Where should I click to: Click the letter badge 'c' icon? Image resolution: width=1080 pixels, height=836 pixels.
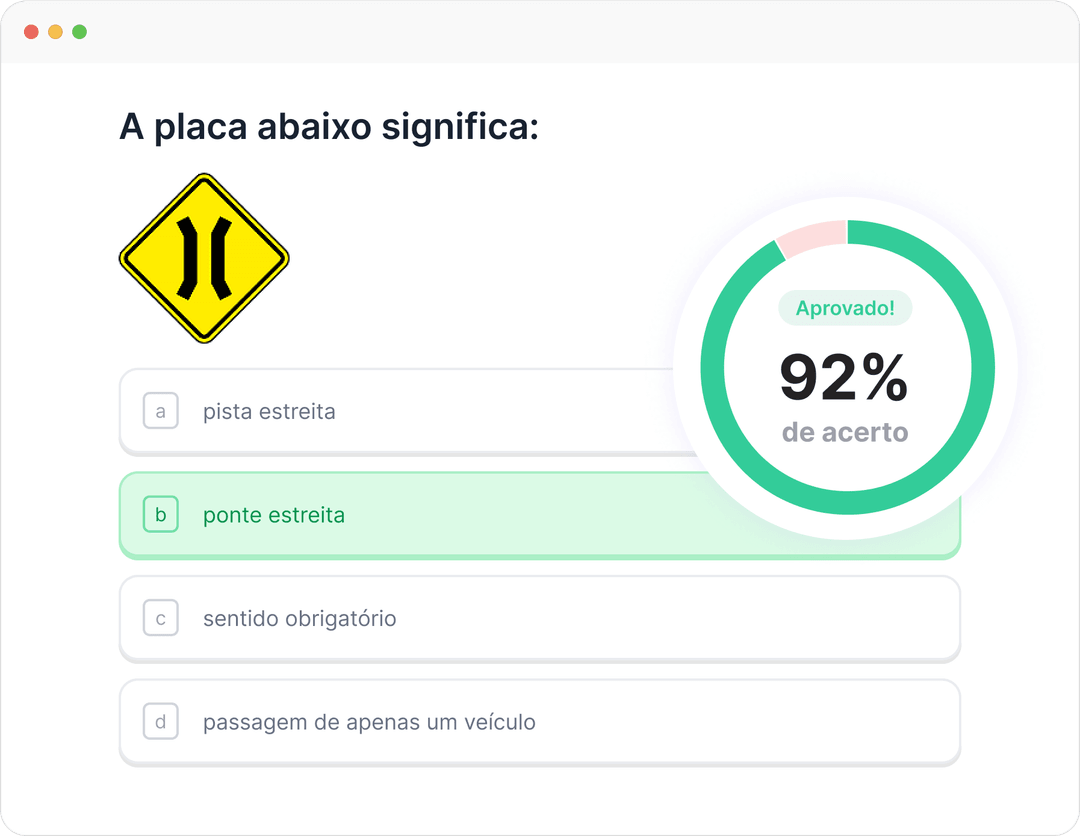161,619
